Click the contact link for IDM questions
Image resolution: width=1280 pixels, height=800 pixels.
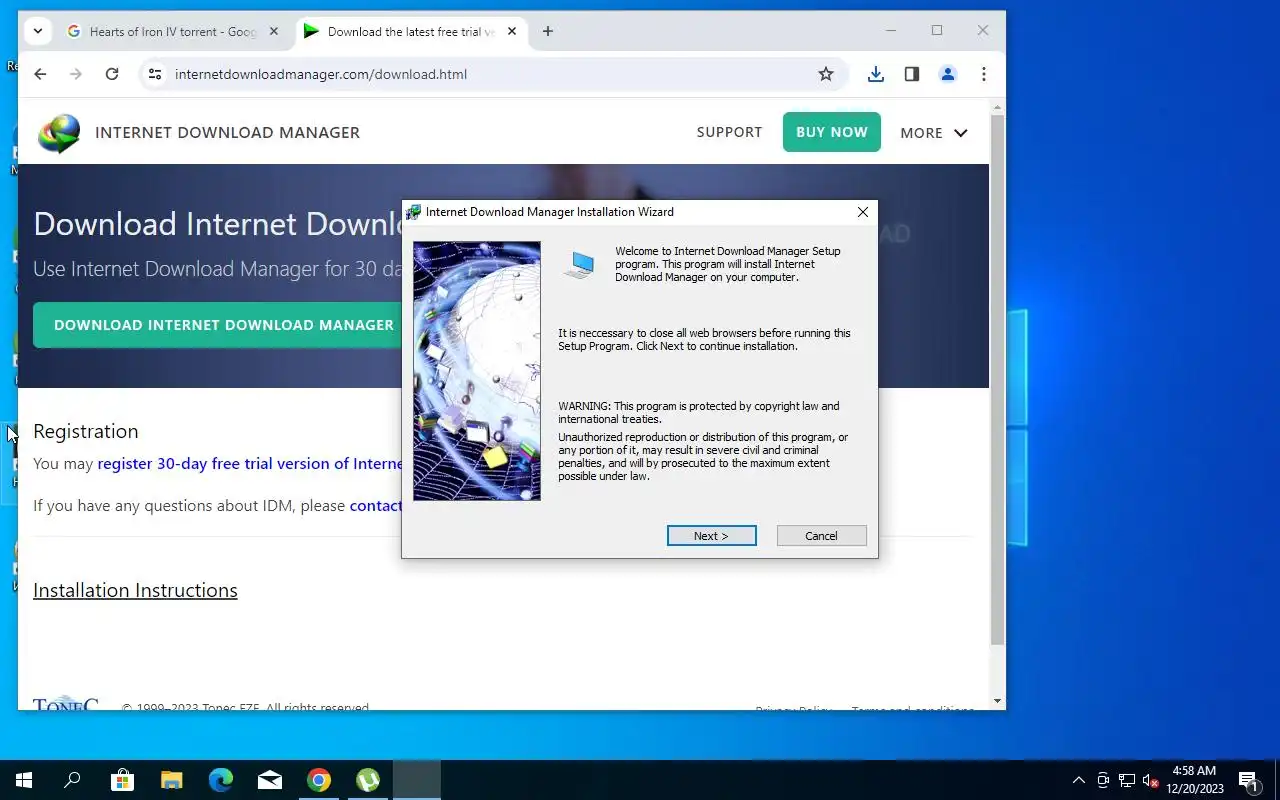[376, 506]
